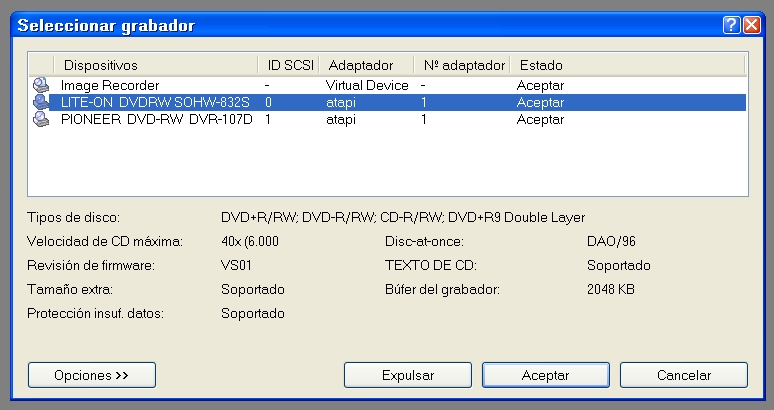This screenshot has height=410, width=774.
Task: Close the Seleccionar grabador dialog
Action: [752, 25]
